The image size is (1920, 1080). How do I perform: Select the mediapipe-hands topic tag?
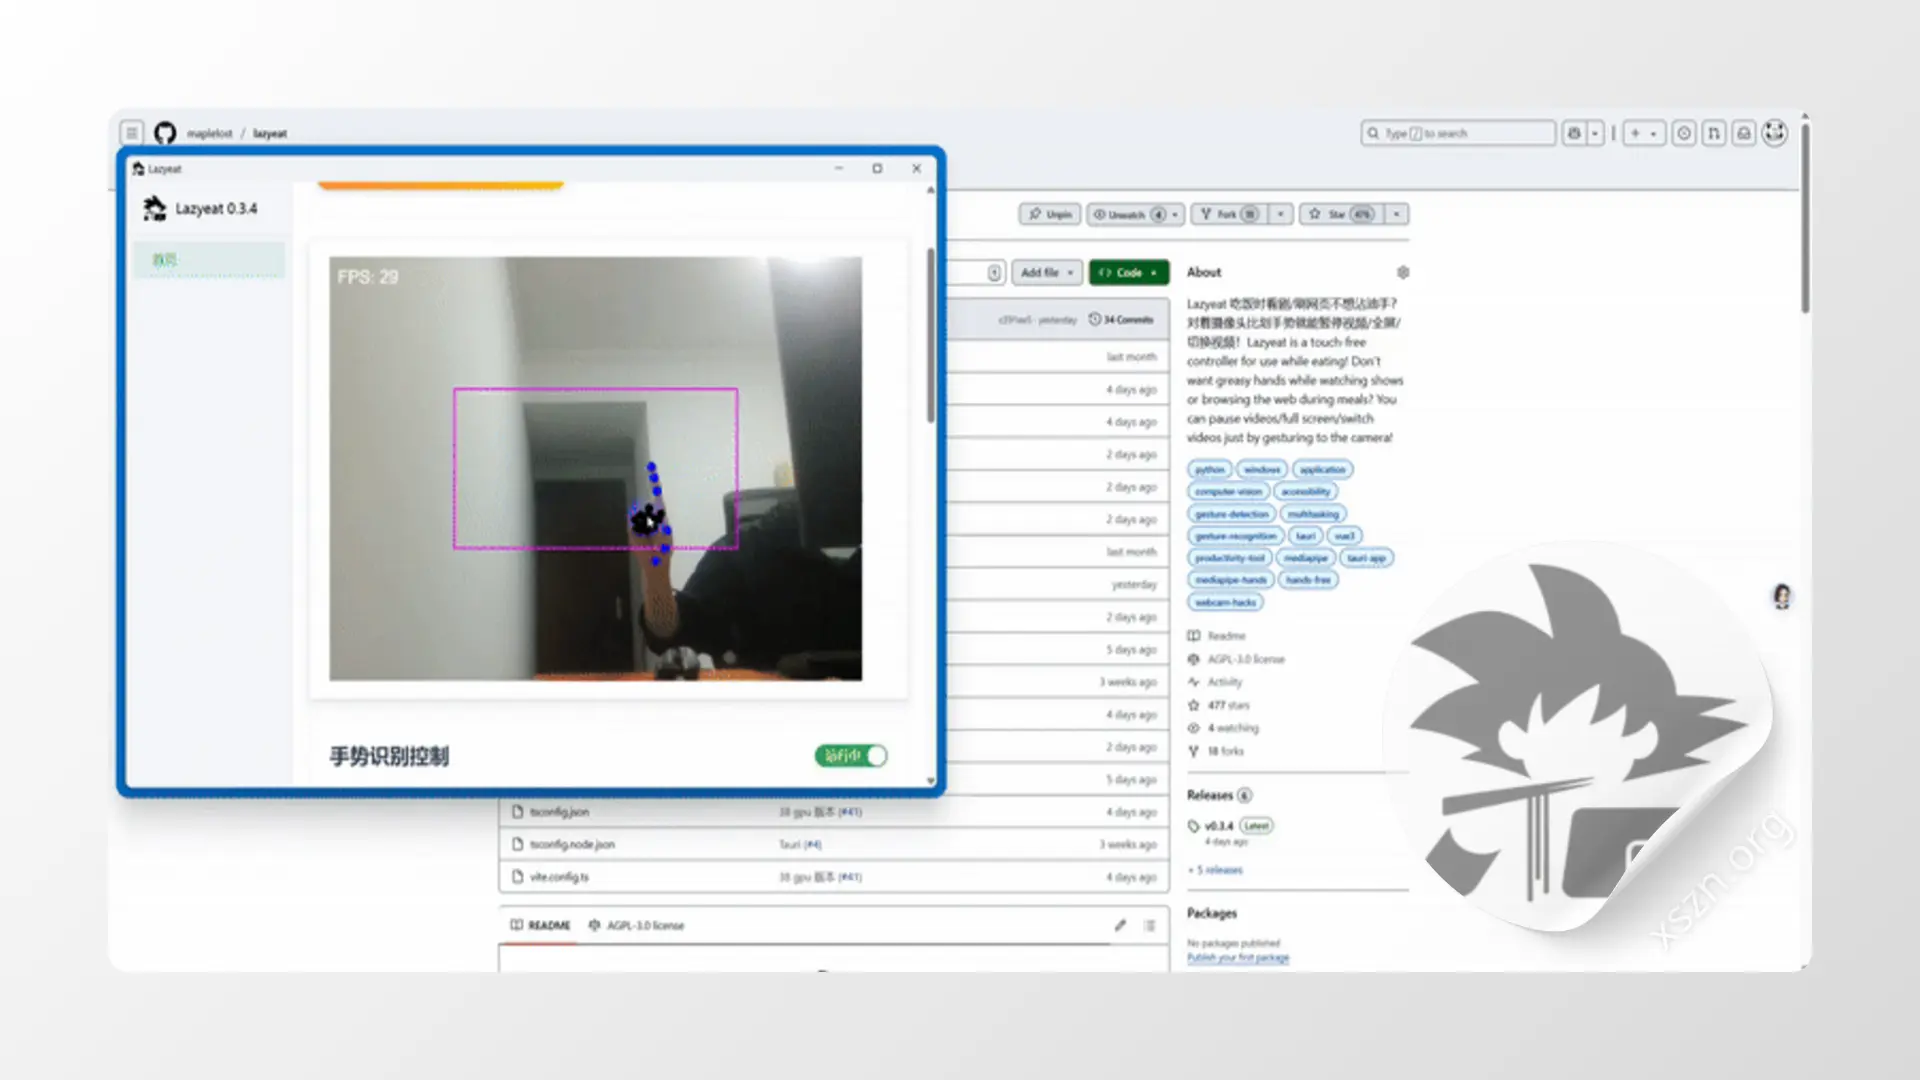[x=1231, y=580]
